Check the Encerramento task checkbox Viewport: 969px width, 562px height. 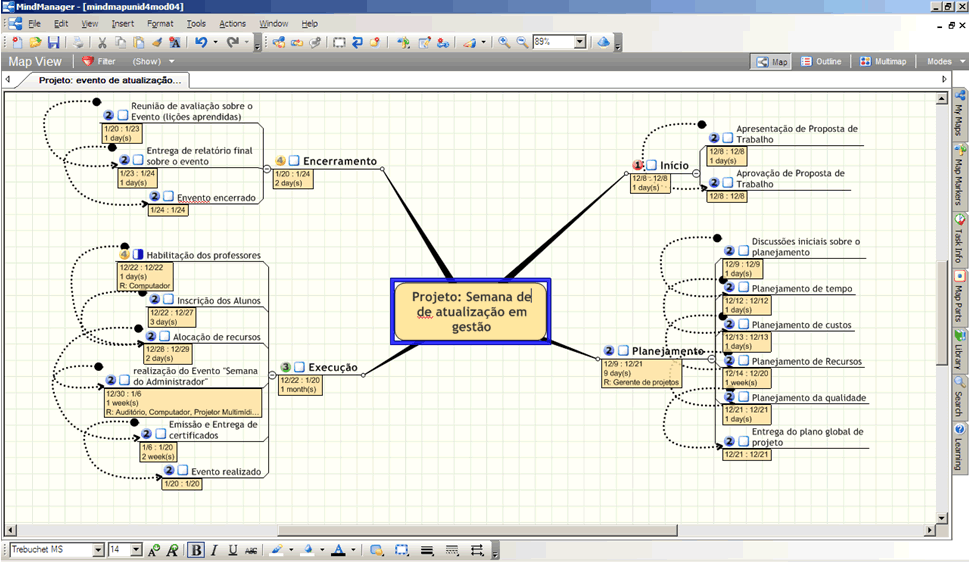(x=295, y=161)
